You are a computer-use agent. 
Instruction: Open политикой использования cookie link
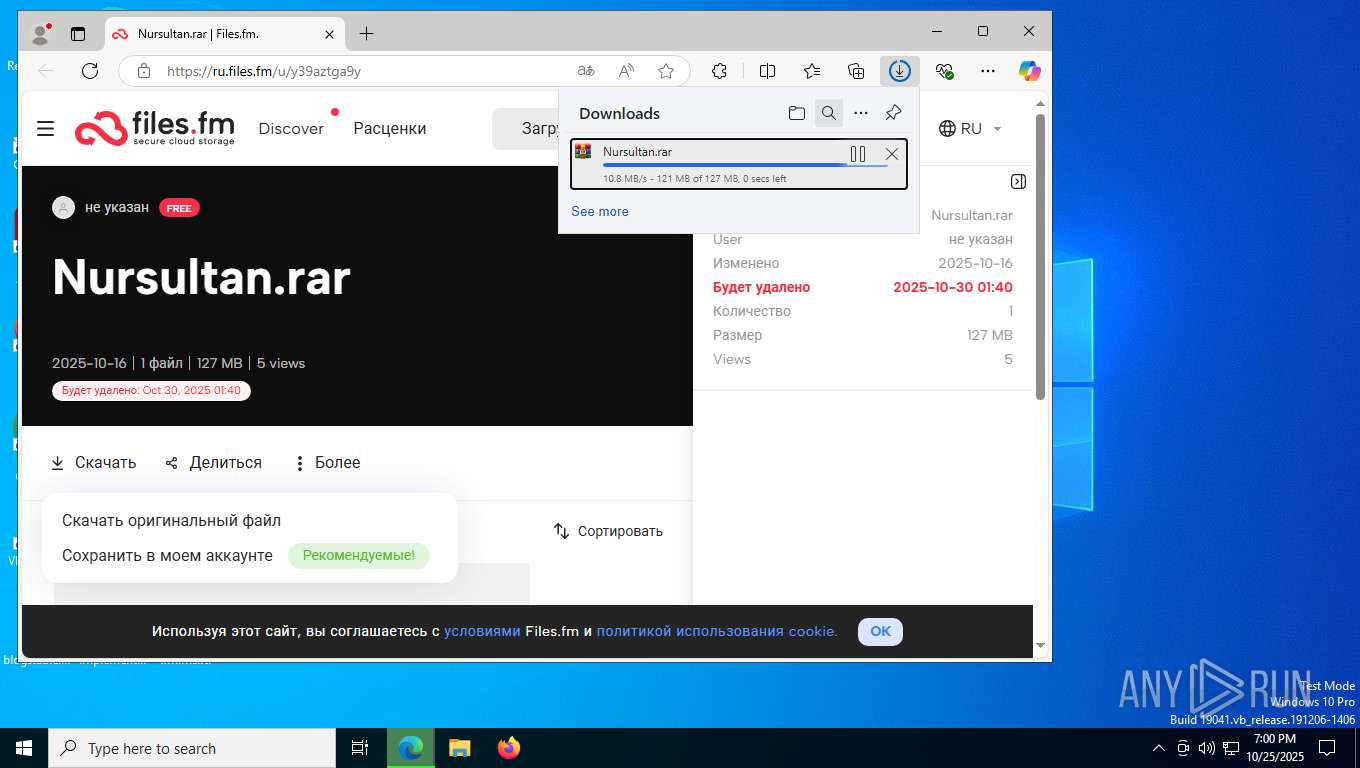(717, 631)
